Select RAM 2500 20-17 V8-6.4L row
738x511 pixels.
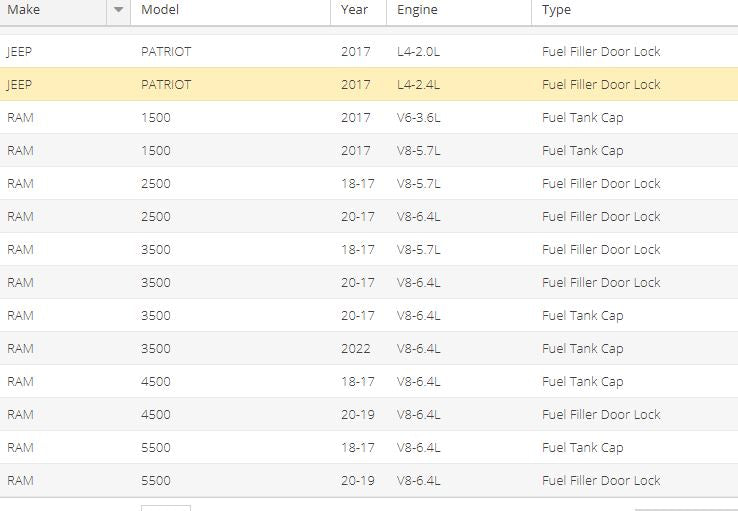369,216
